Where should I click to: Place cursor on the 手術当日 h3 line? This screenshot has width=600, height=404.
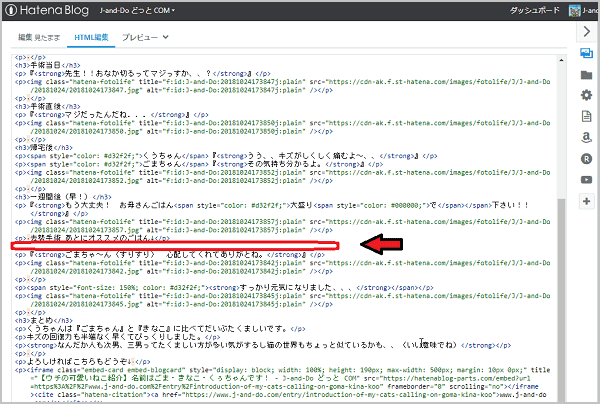pos(47,65)
